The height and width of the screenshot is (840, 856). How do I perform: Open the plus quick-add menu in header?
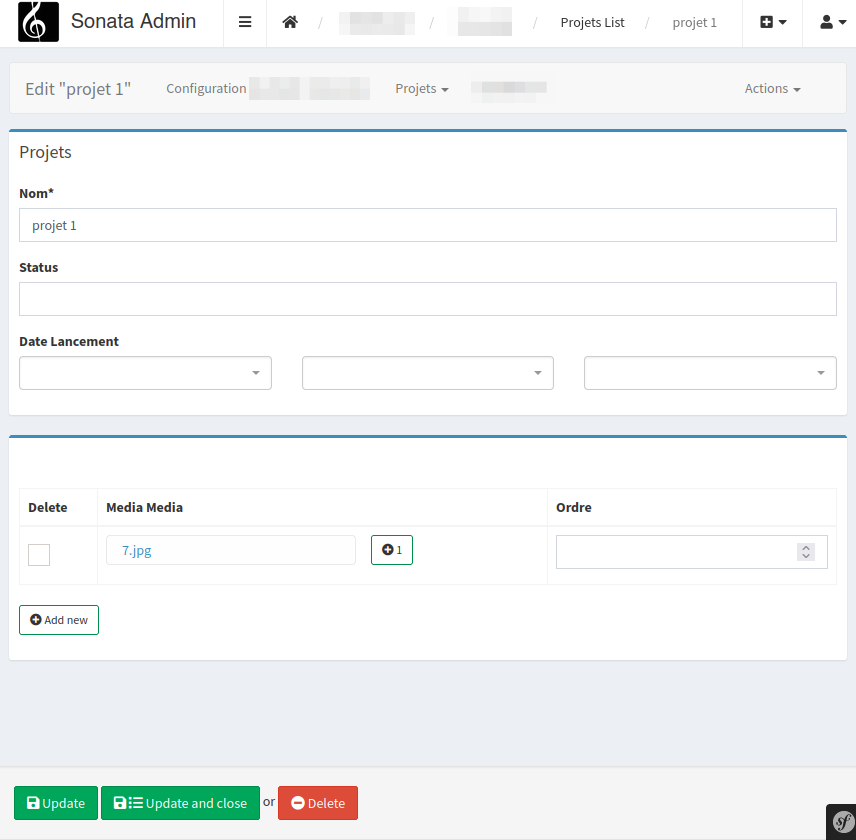point(772,22)
